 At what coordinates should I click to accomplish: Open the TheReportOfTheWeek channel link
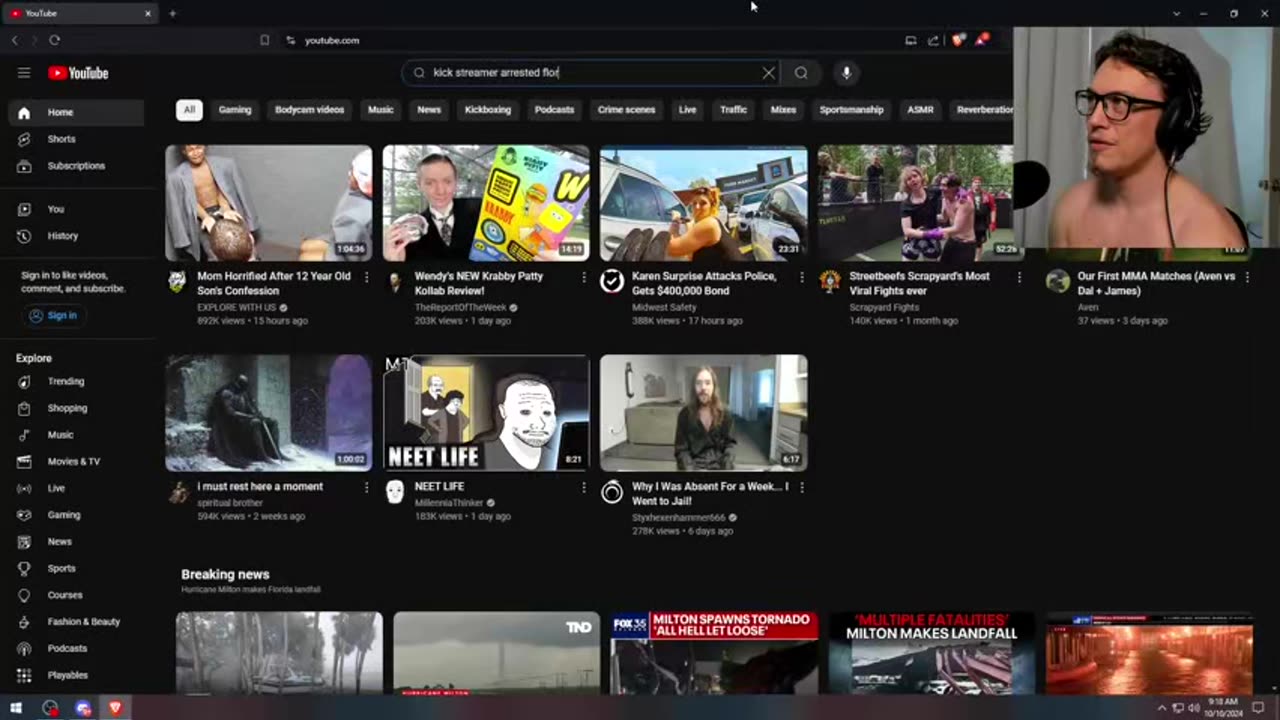(x=460, y=307)
